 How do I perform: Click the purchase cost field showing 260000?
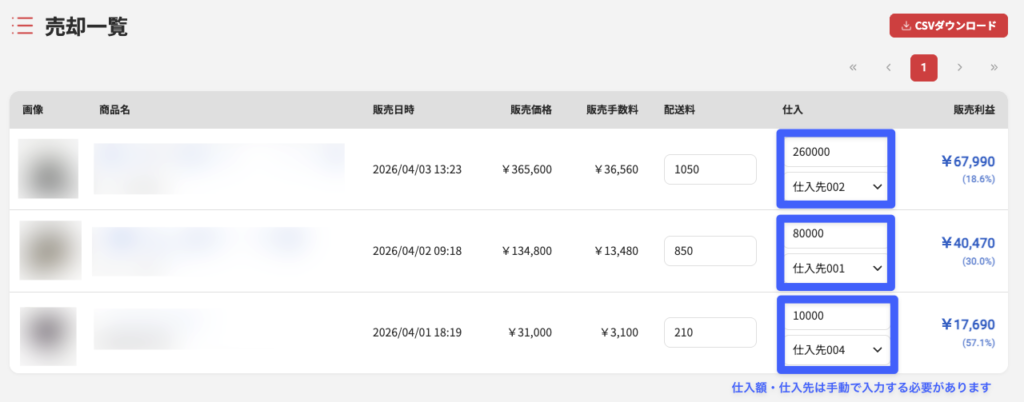pos(835,152)
